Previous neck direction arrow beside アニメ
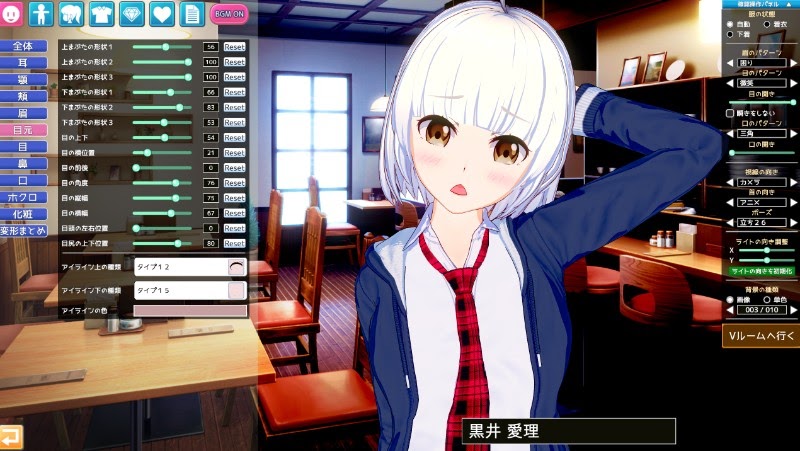 point(730,203)
